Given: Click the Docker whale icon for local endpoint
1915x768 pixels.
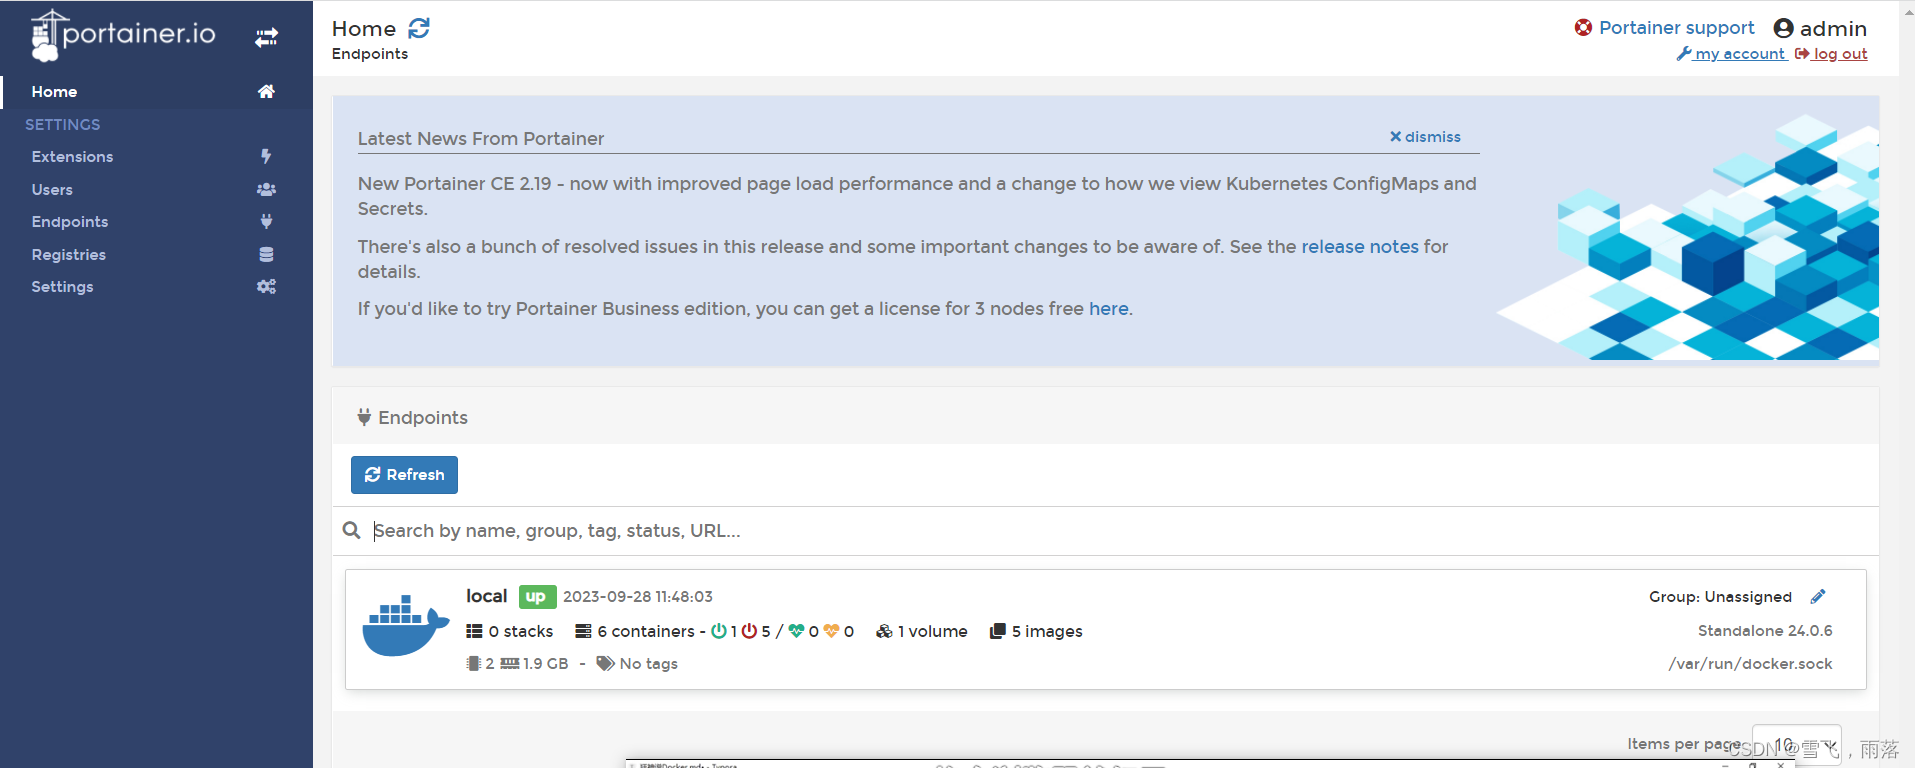Looking at the screenshot, I should (405, 626).
